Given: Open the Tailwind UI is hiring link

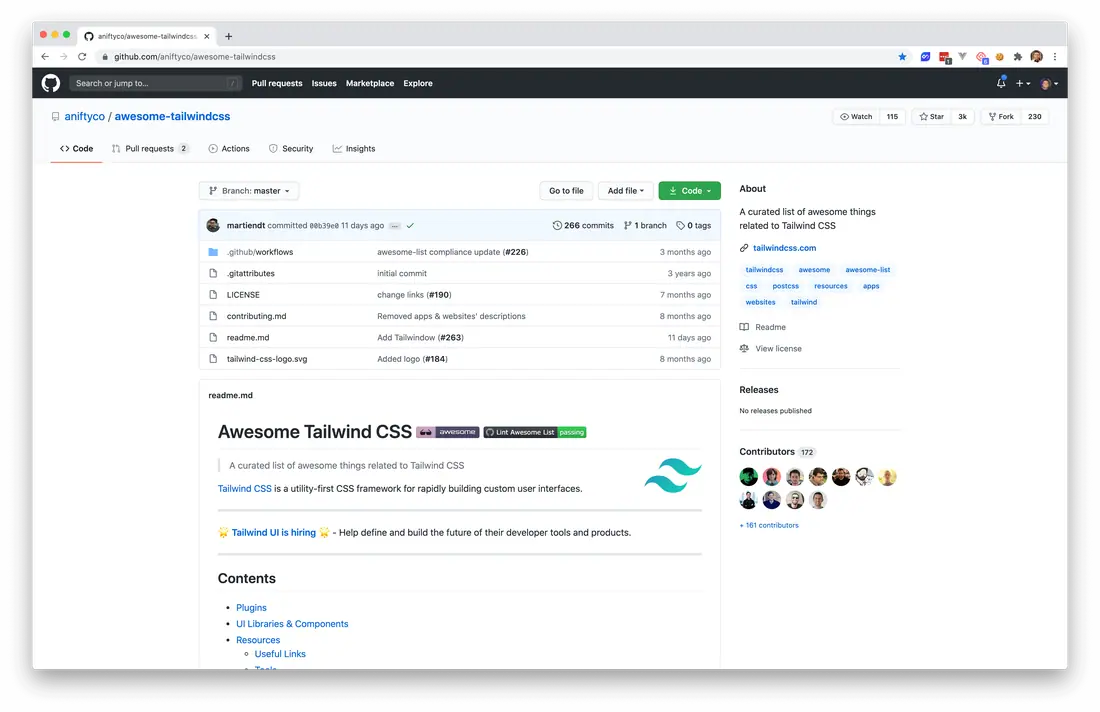Looking at the screenshot, I should [274, 532].
